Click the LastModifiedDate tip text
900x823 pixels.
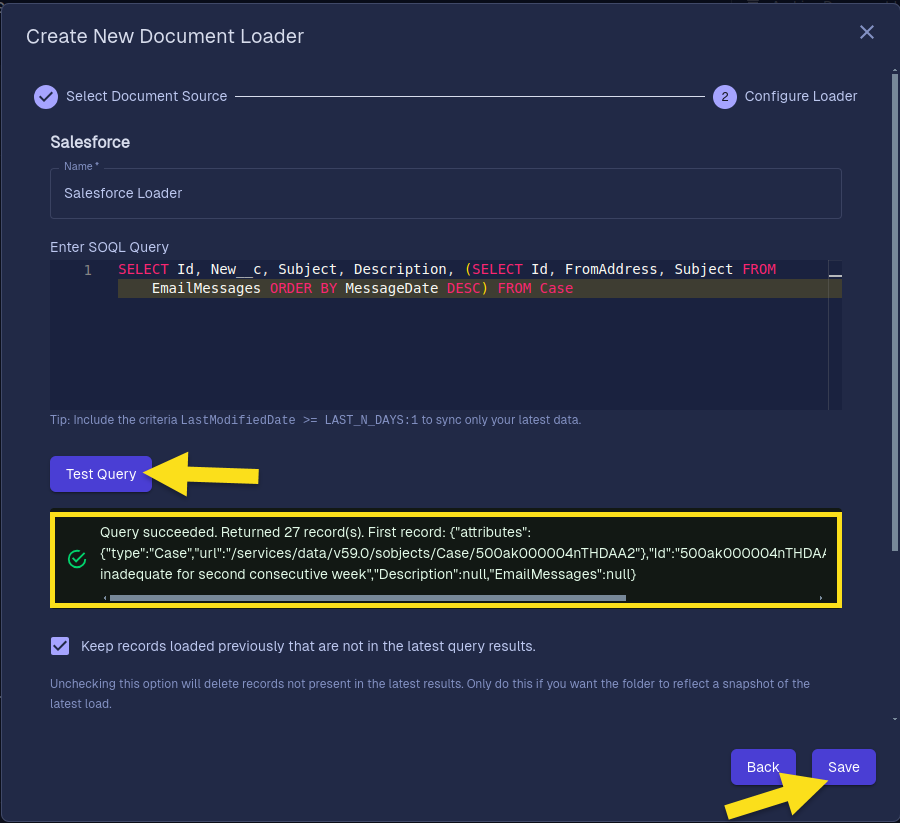[x=316, y=420]
